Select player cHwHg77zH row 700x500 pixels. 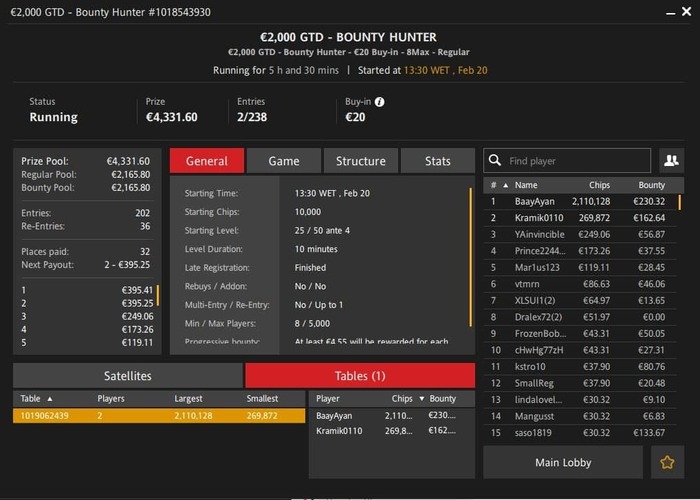coord(580,350)
